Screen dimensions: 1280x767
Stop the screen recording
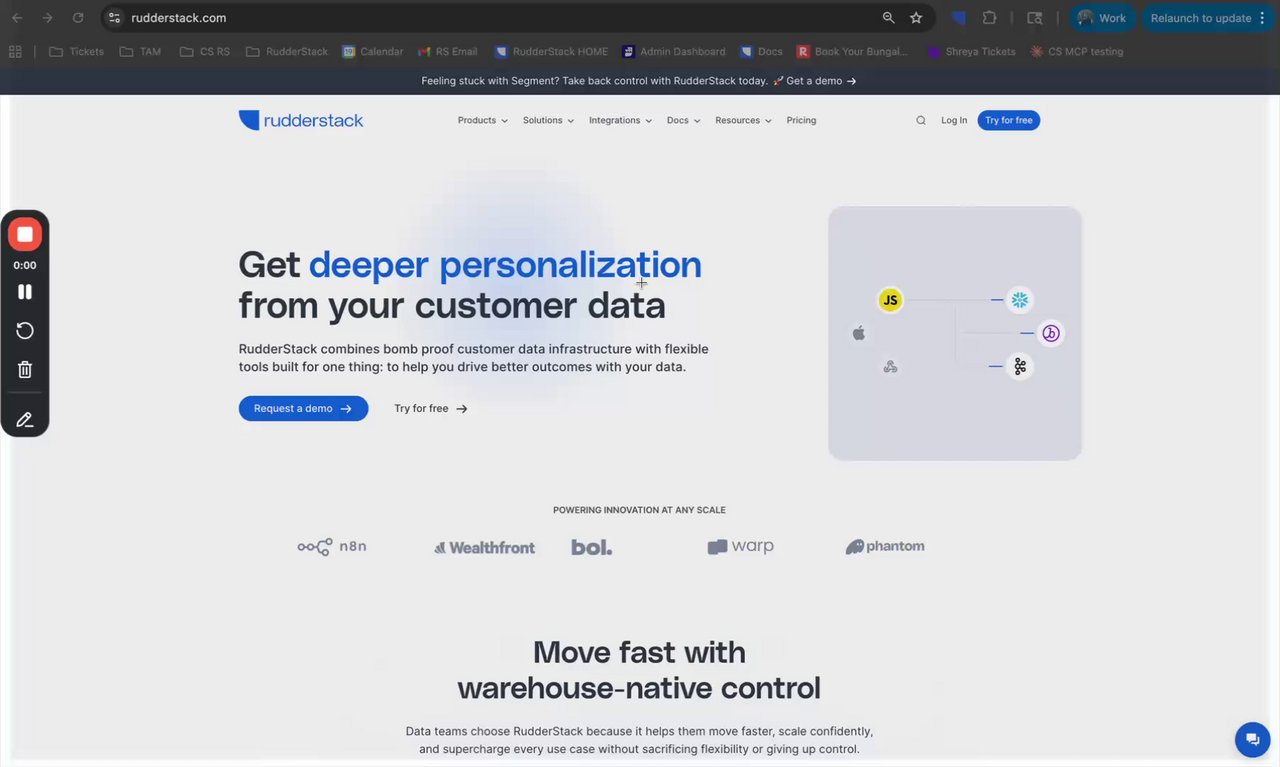tap(25, 235)
